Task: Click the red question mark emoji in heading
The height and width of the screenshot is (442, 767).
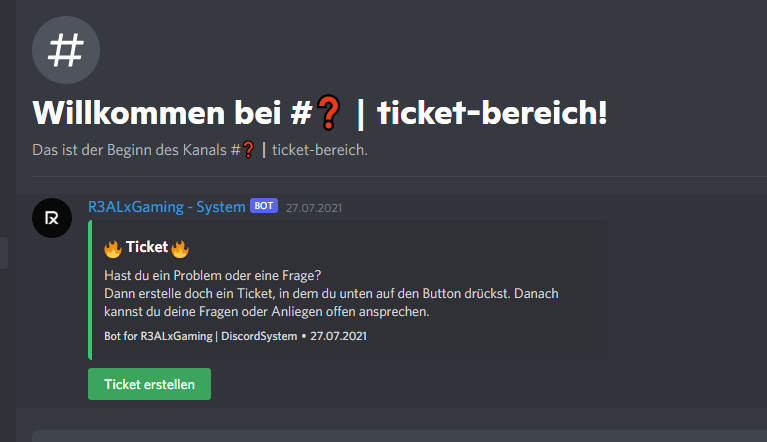Action: coord(330,113)
